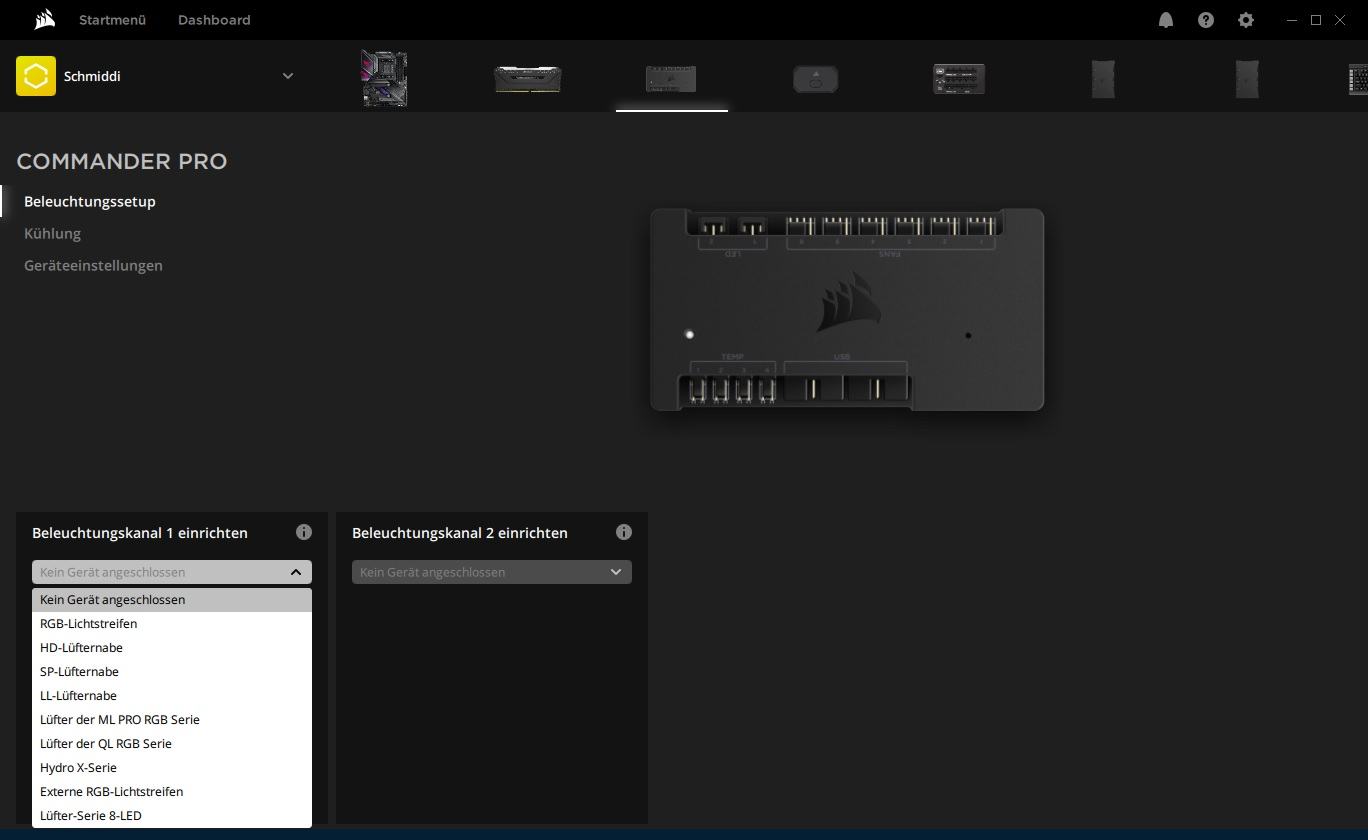Click the yellow Schmiddi profile icon
This screenshot has height=840, width=1368.
coord(36,76)
